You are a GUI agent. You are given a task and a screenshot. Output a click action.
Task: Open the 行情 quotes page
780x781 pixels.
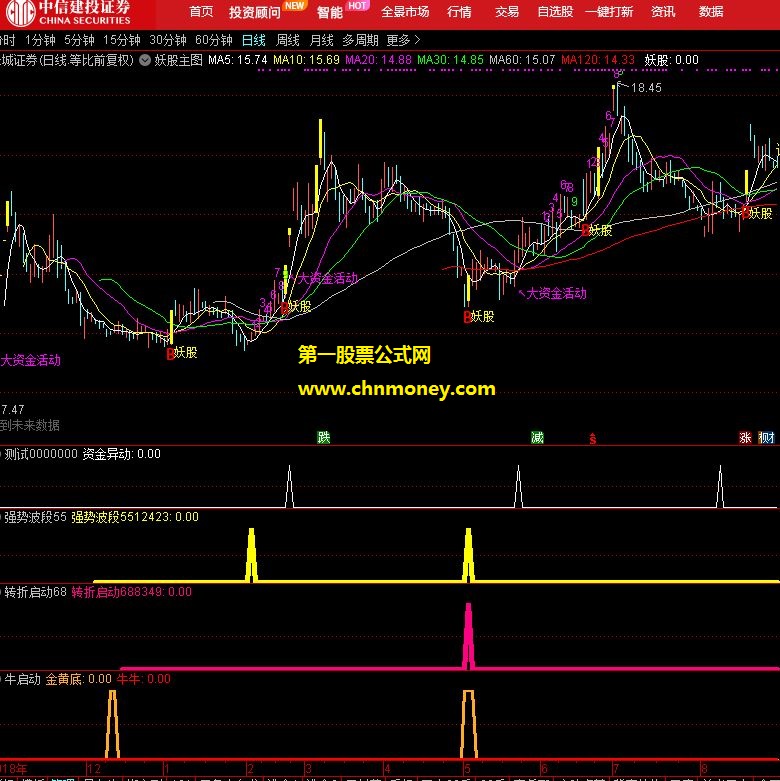pos(459,11)
